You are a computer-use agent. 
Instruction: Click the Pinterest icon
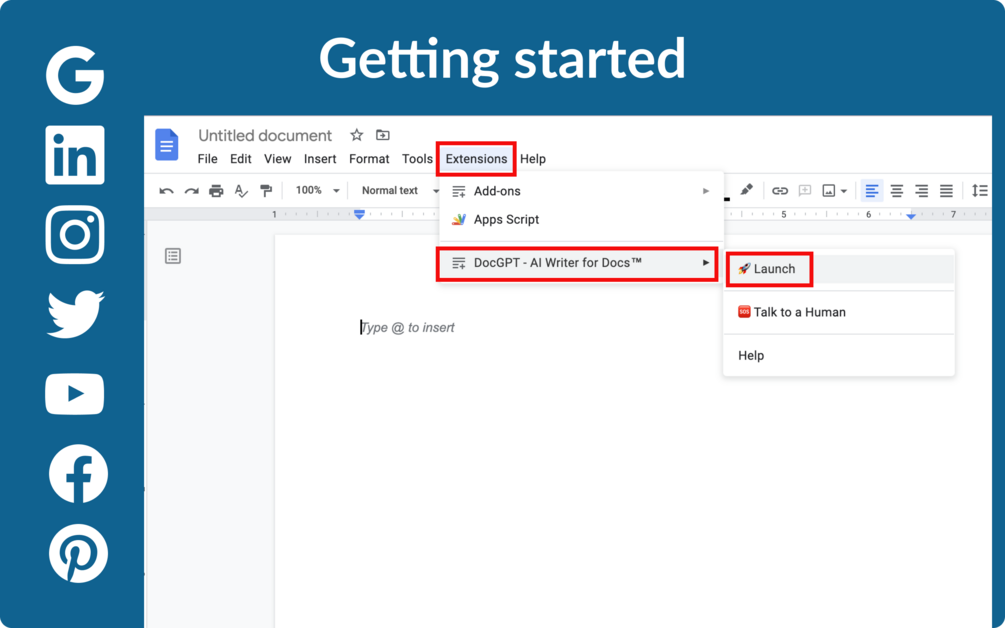78,553
